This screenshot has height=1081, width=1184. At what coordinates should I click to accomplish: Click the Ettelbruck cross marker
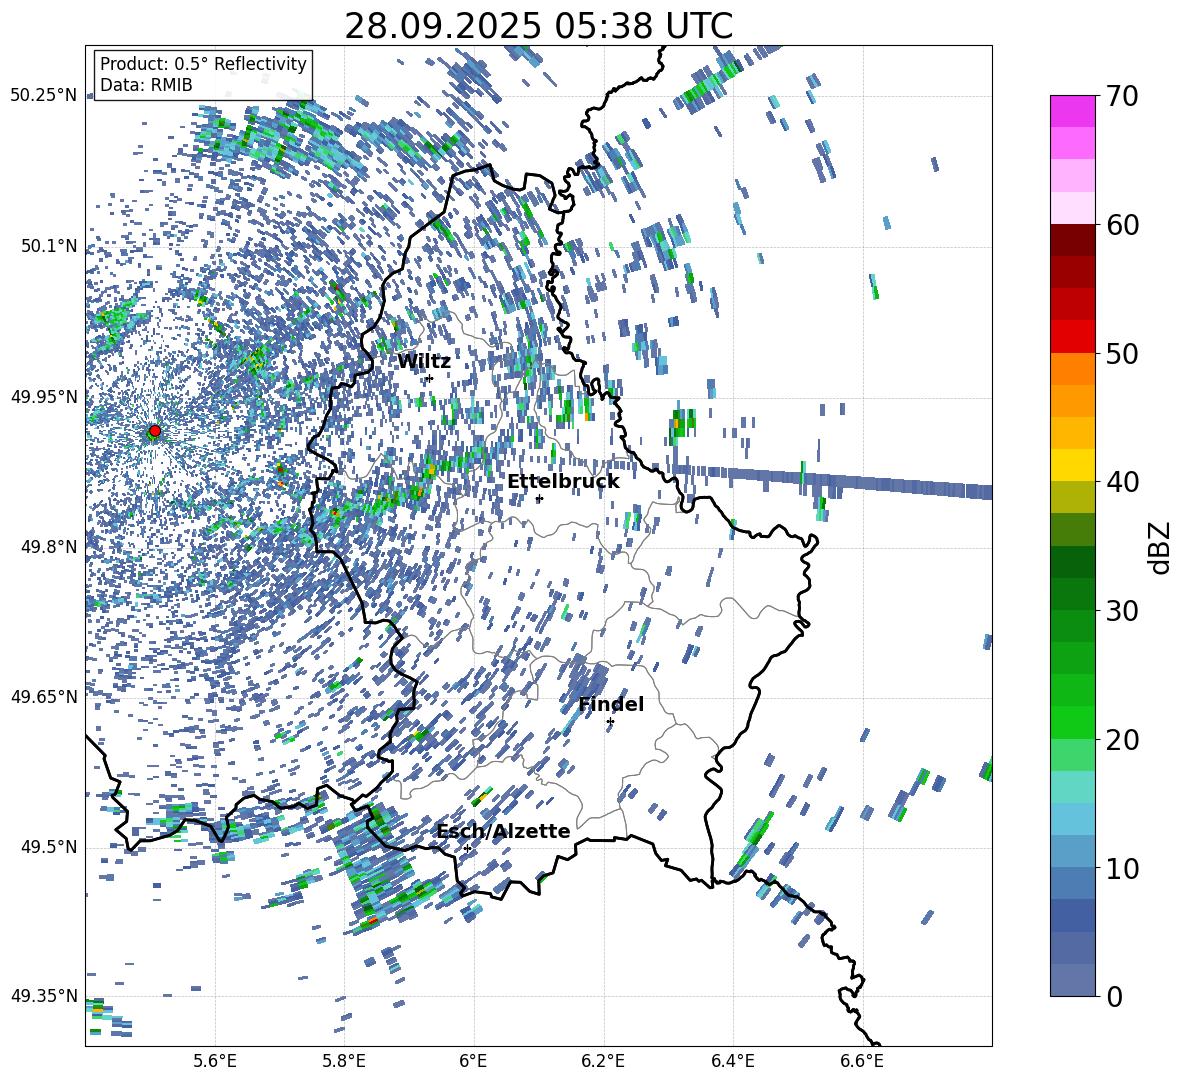click(539, 499)
